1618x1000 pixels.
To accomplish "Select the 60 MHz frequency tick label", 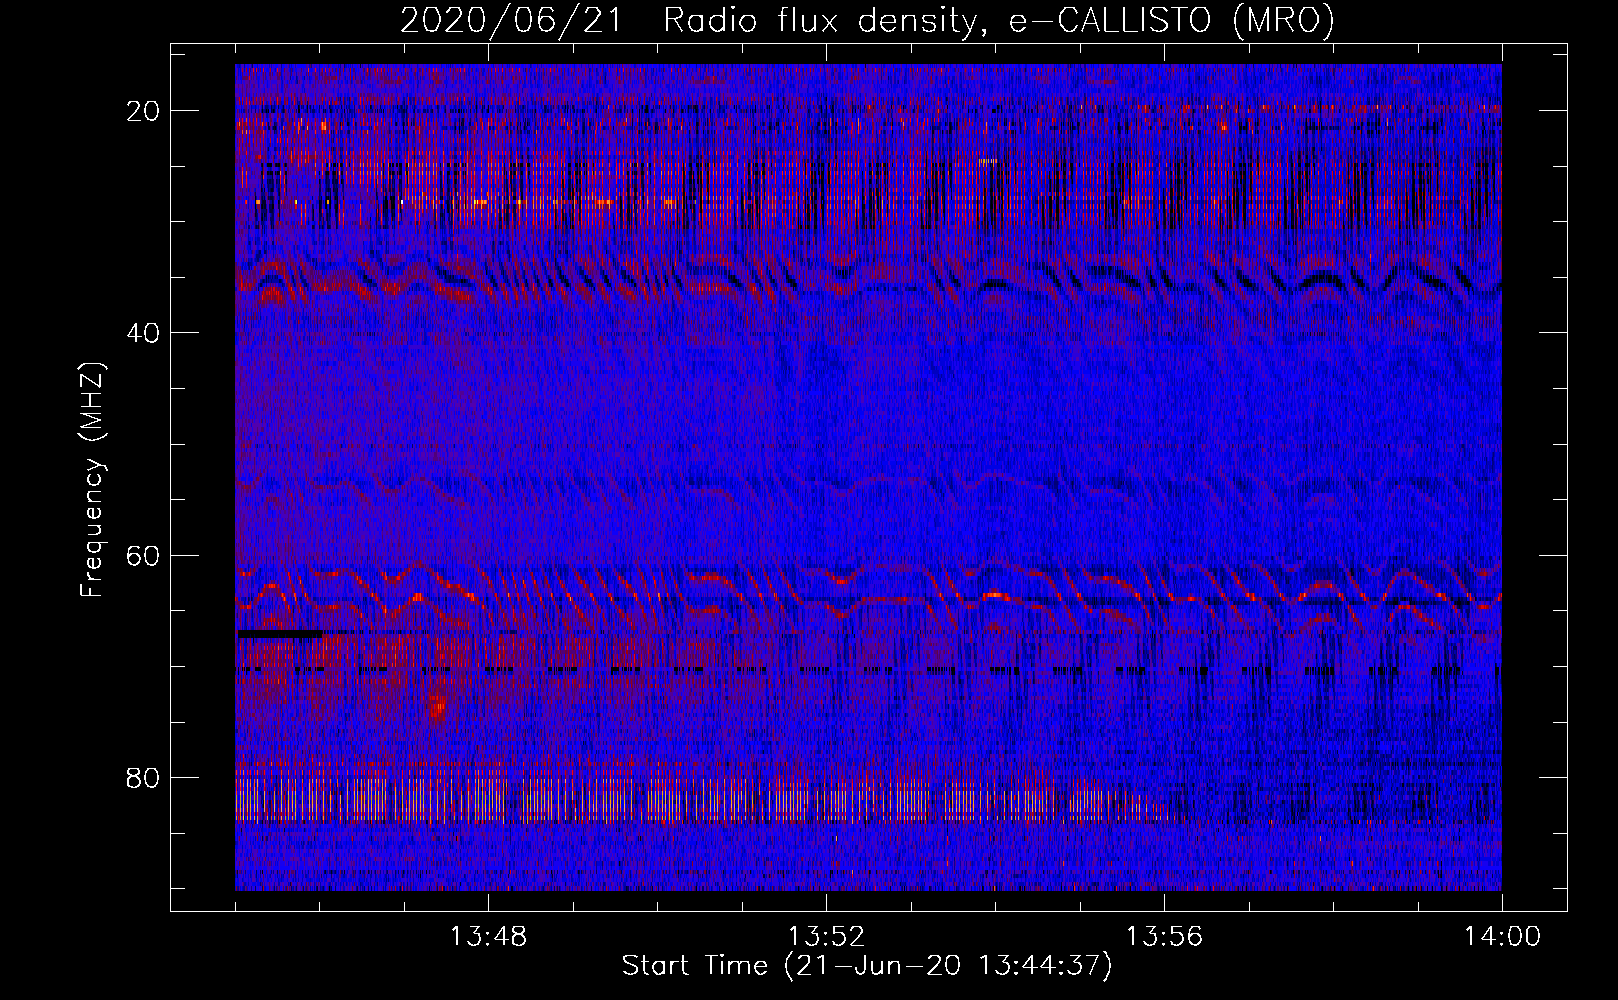I will point(143,555).
